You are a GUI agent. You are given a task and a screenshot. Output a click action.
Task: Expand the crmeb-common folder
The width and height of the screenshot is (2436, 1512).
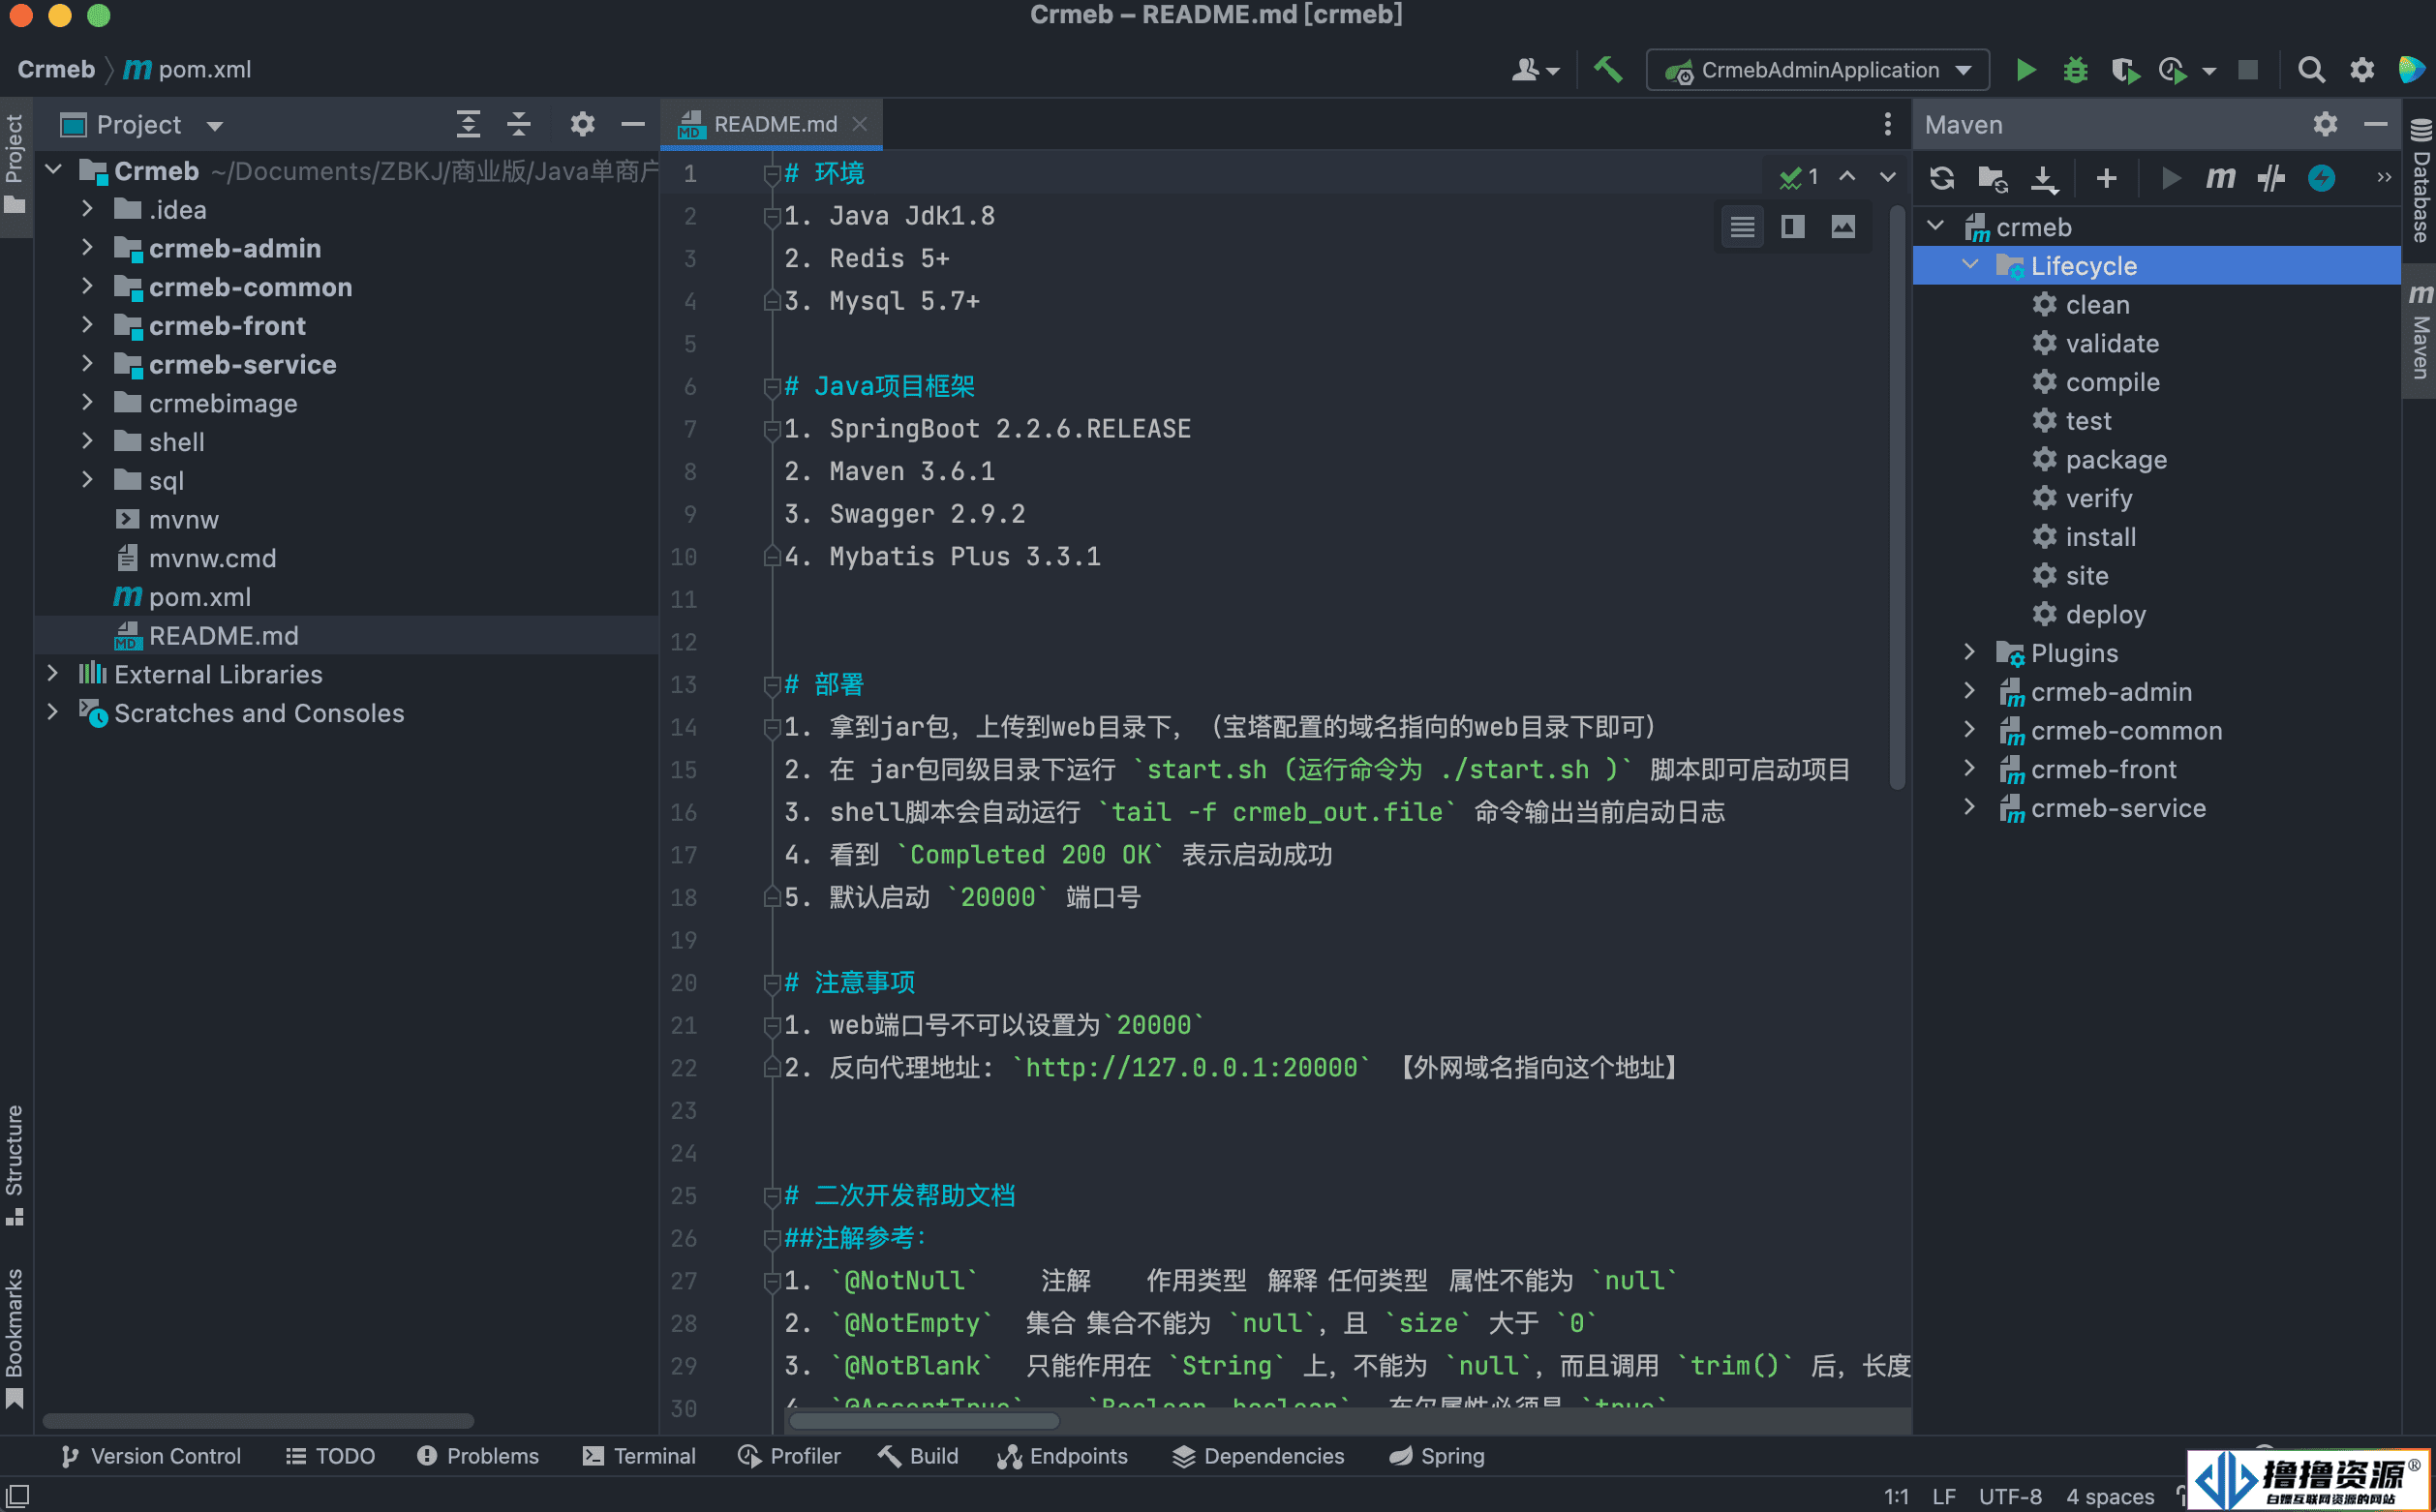(x=87, y=287)
